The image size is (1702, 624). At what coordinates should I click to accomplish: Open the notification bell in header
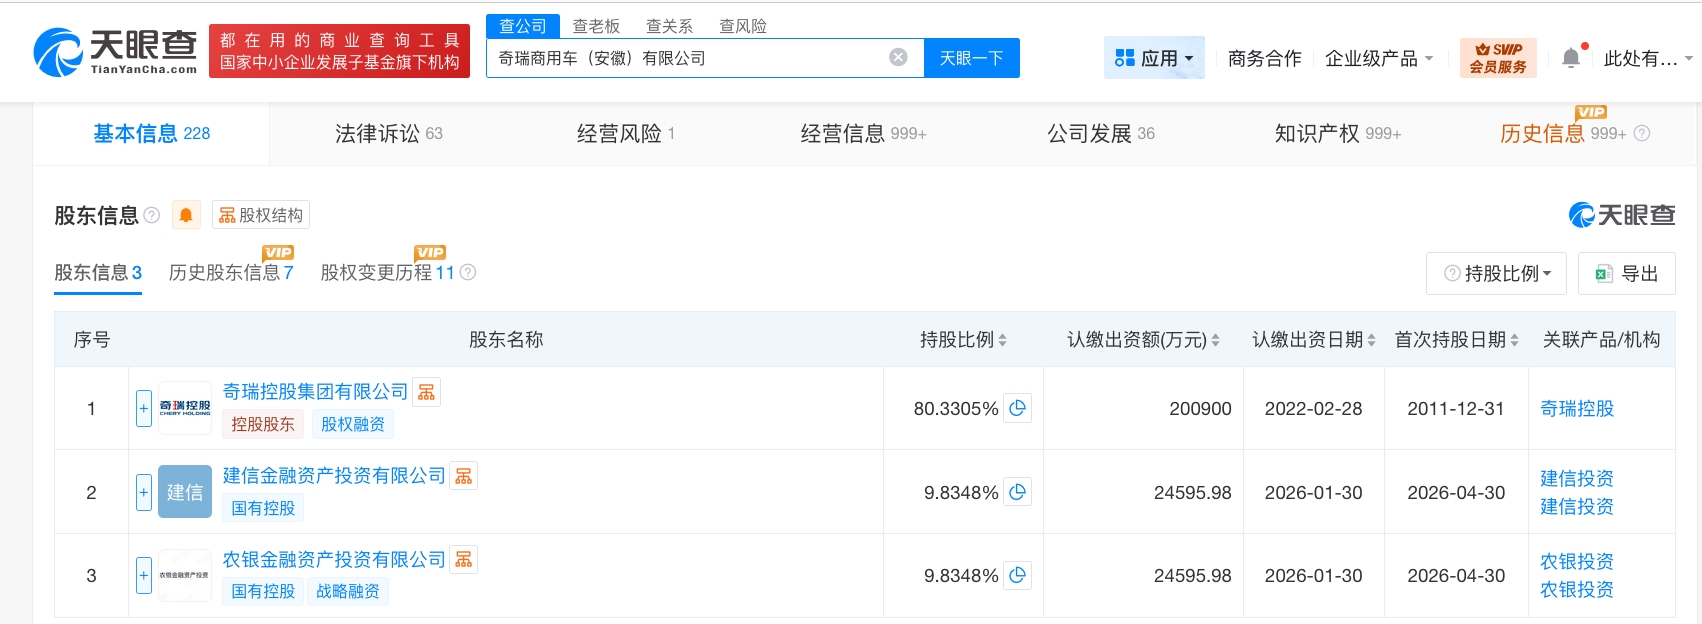(x=1571, y=58)
